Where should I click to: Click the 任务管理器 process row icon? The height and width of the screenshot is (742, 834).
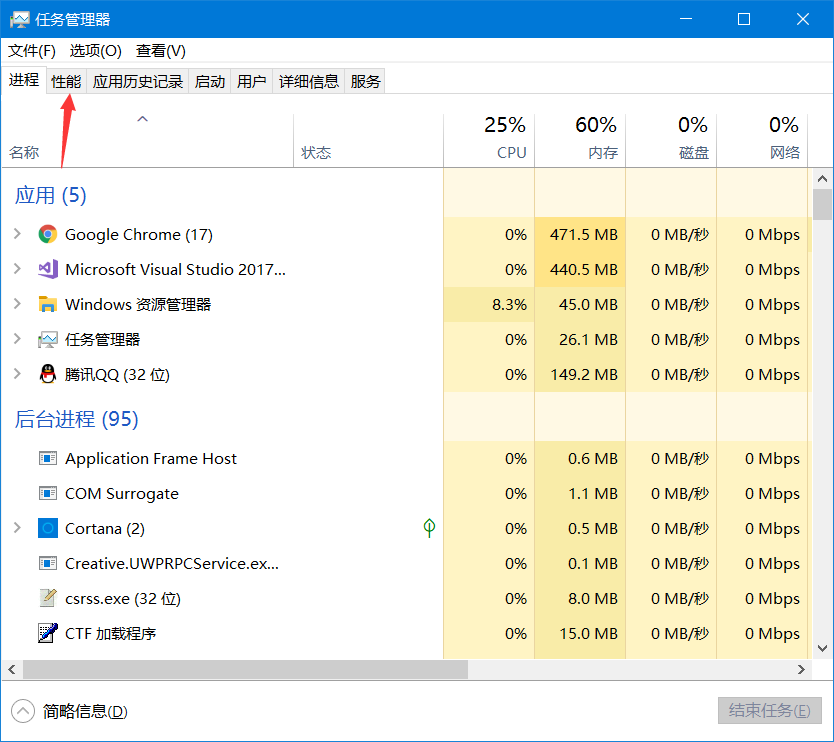pyautogui.click(x=47, y=339)
